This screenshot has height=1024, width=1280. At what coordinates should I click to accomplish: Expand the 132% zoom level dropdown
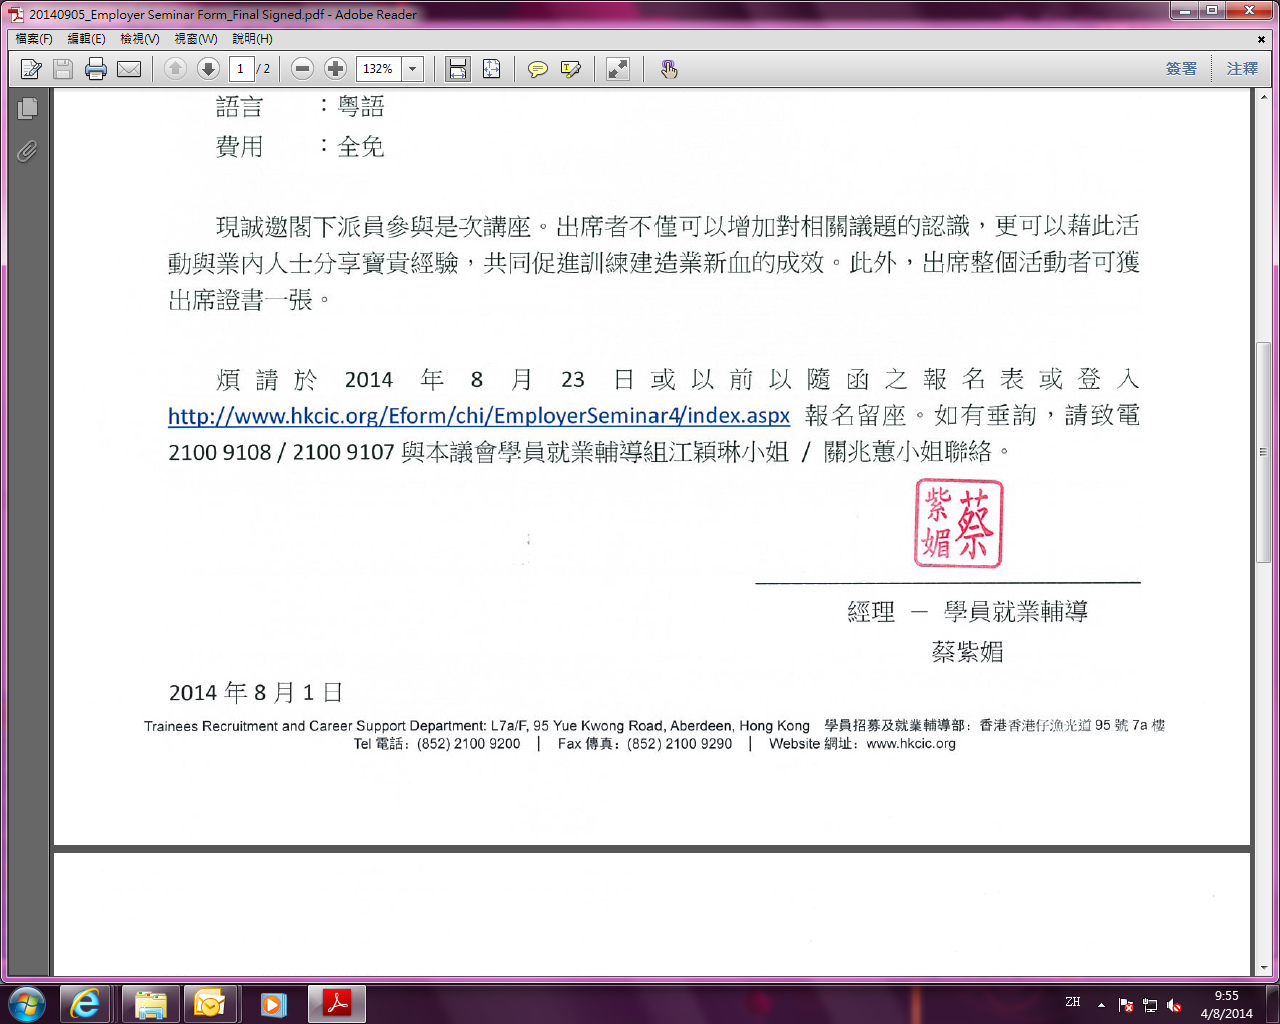[412, 69]
